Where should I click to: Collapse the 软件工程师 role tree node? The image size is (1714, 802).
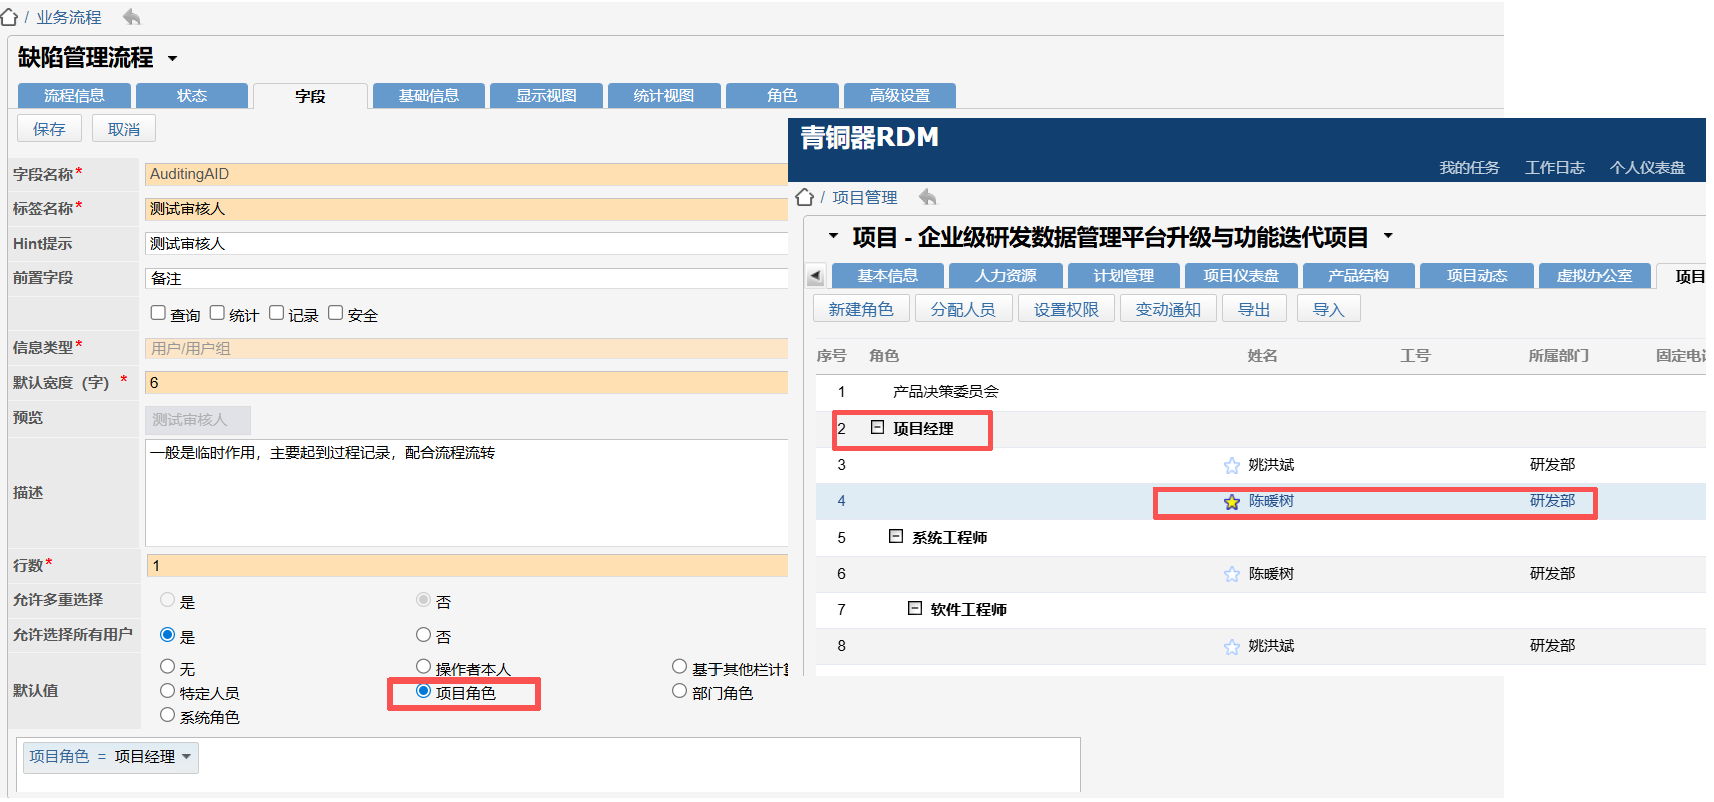click(x=914, y=608)
